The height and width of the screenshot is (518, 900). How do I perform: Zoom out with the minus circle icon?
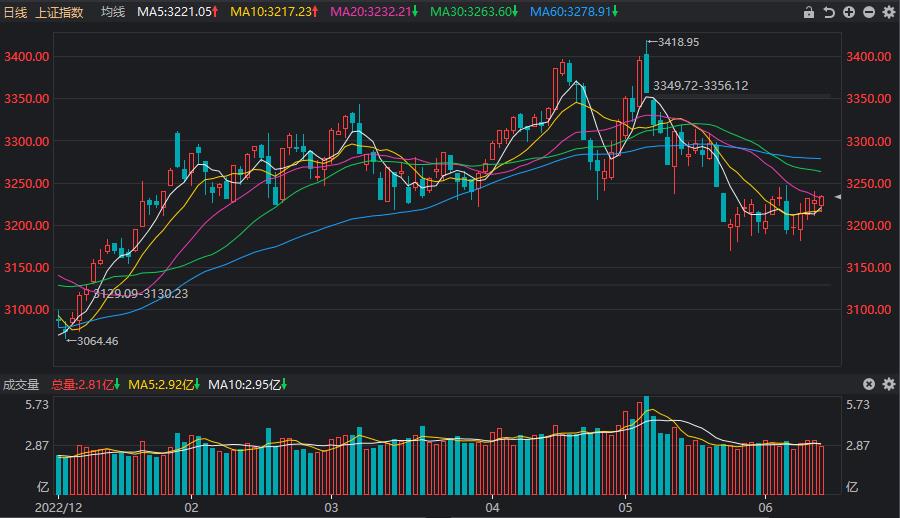pyautogui.click(x=868, y=12)
